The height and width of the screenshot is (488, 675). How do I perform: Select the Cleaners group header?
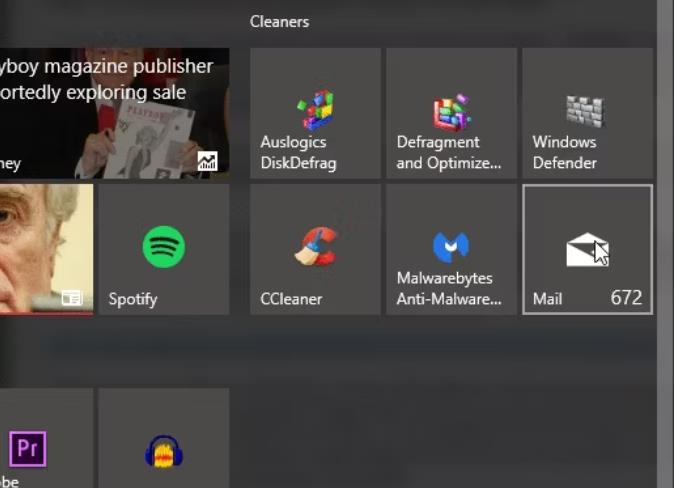pos(279,22)
